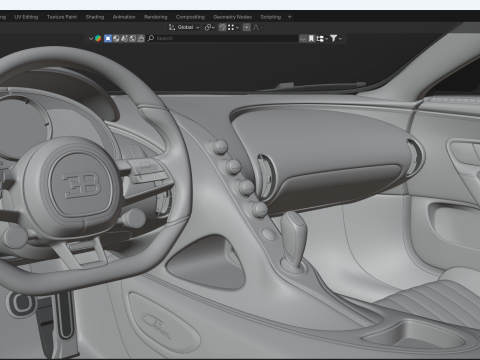The height and width of the screenshot is (360, 480).
Task: Switch to the Geometry Nodes workspace tab
Action: coord(232,17)
